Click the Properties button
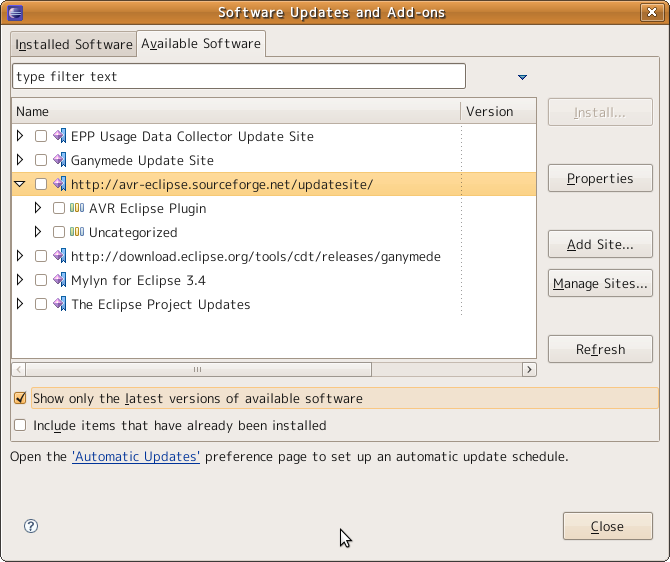This screenshot has height=562, width=670. tap(600, 178)
